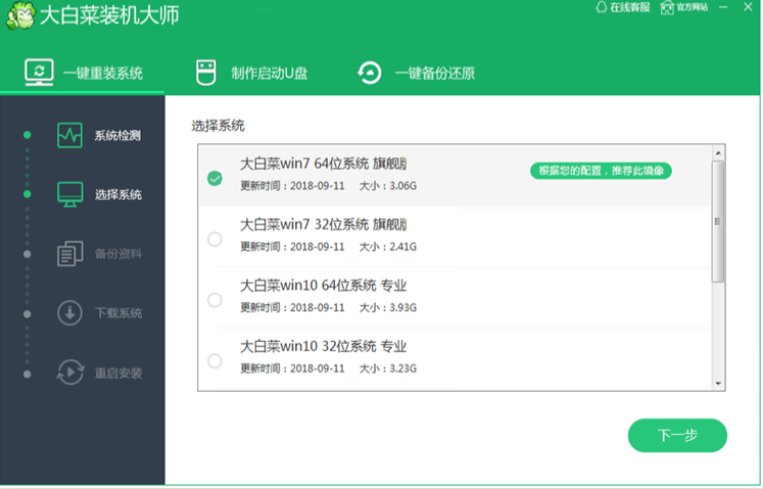The height and width of the screenshot is (489, 763).
Task: Click the 一键重装系统 monitor icon
Action: (39, 73)
